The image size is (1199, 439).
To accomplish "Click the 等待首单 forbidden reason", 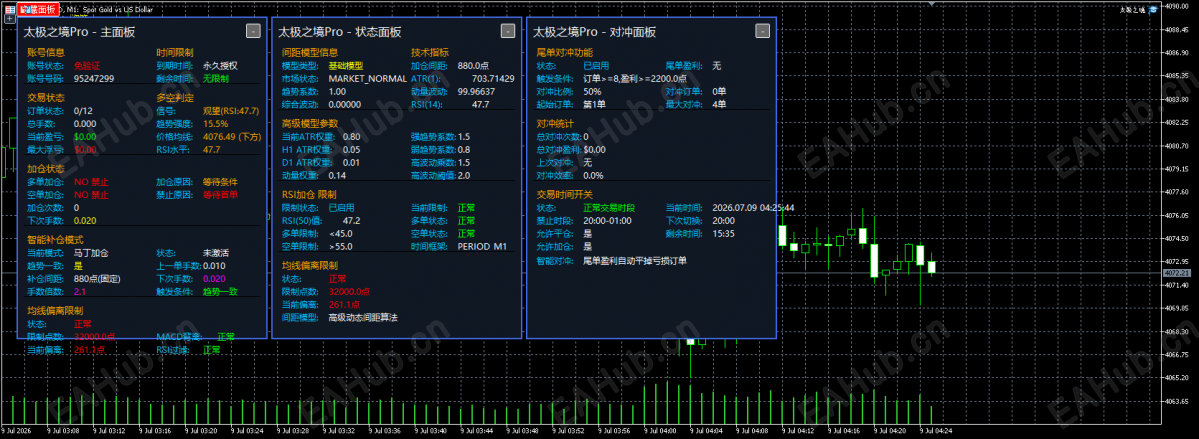I will pos(220,195).
